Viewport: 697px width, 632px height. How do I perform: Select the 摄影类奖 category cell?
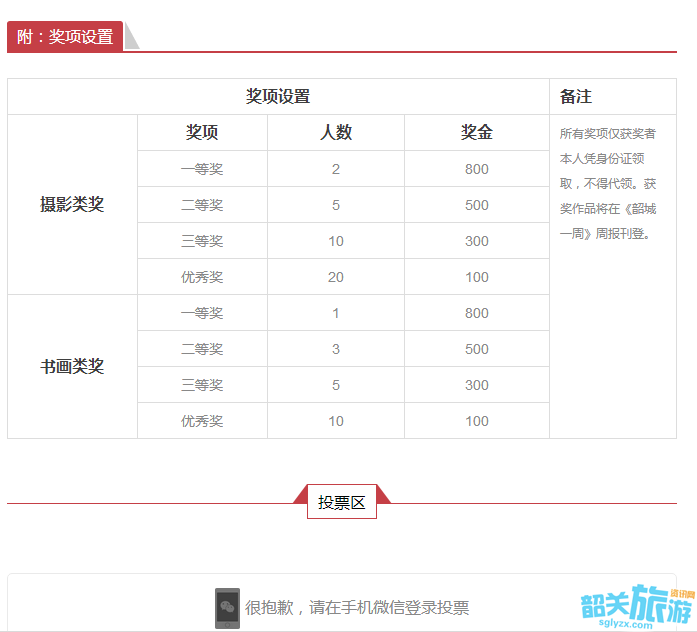tap(72, 204)
